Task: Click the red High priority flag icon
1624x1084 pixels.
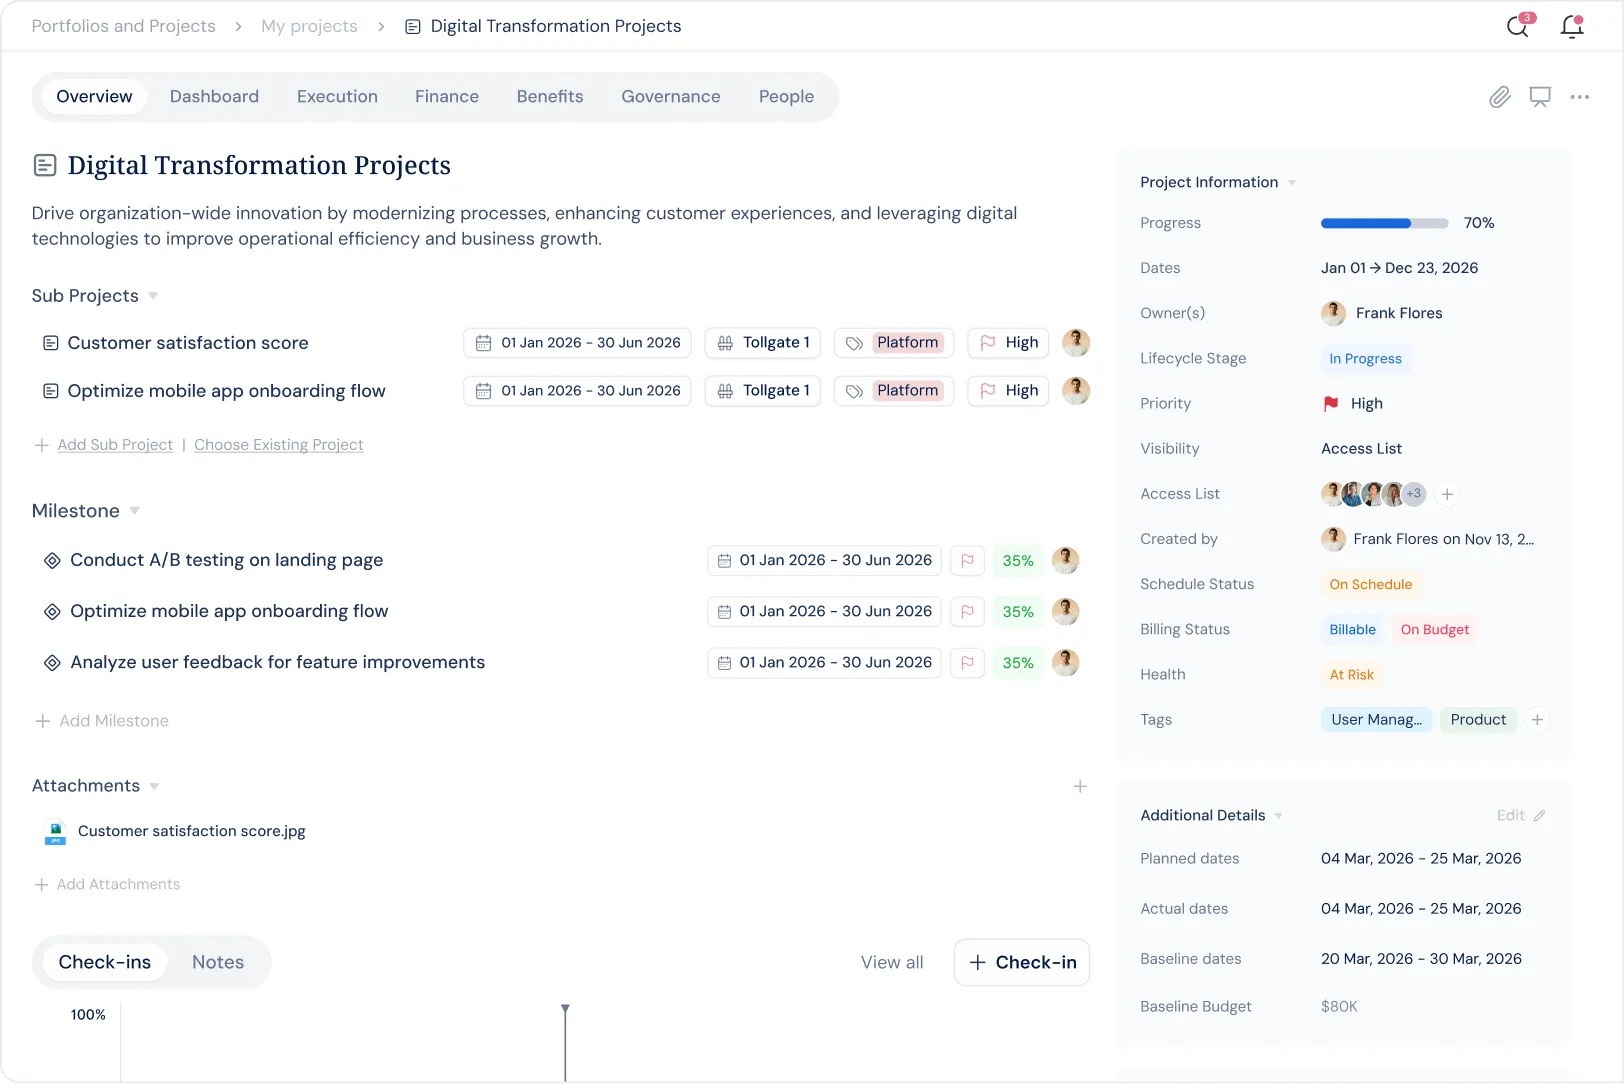Action: pos(1331,404)
